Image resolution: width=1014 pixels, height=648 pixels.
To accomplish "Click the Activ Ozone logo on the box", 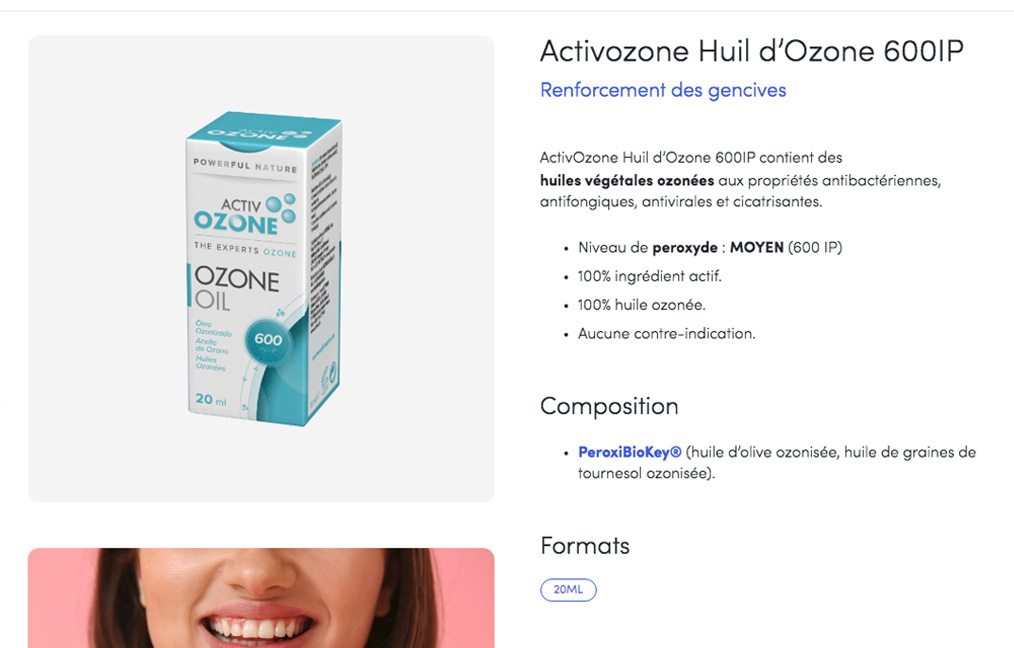I will coord(244,215).
